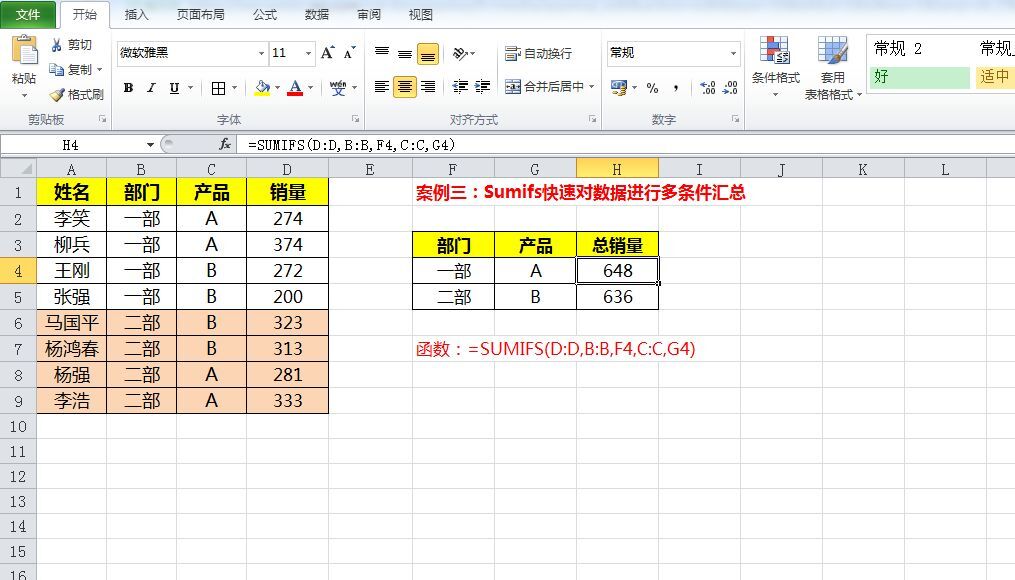Align text right
The height and width of the screenshot is (580, 1015).
point(428,87)
